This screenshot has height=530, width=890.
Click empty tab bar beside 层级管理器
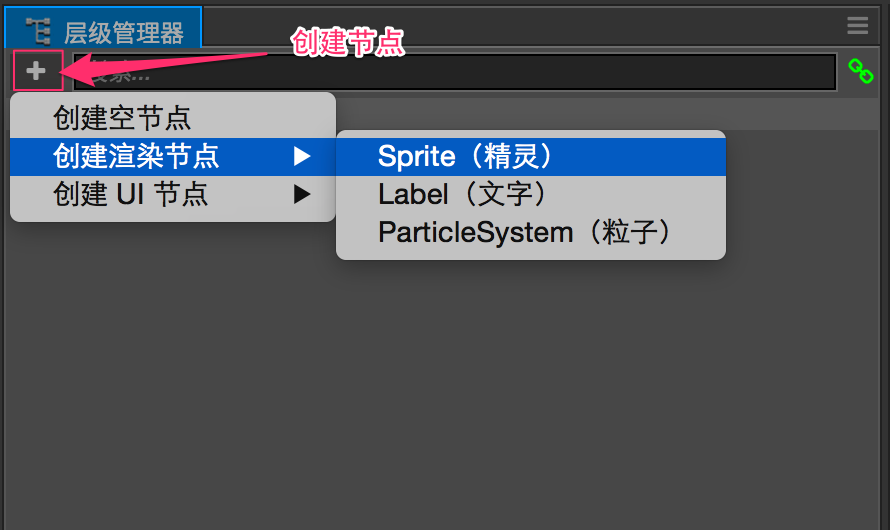[x=522, y=26]
